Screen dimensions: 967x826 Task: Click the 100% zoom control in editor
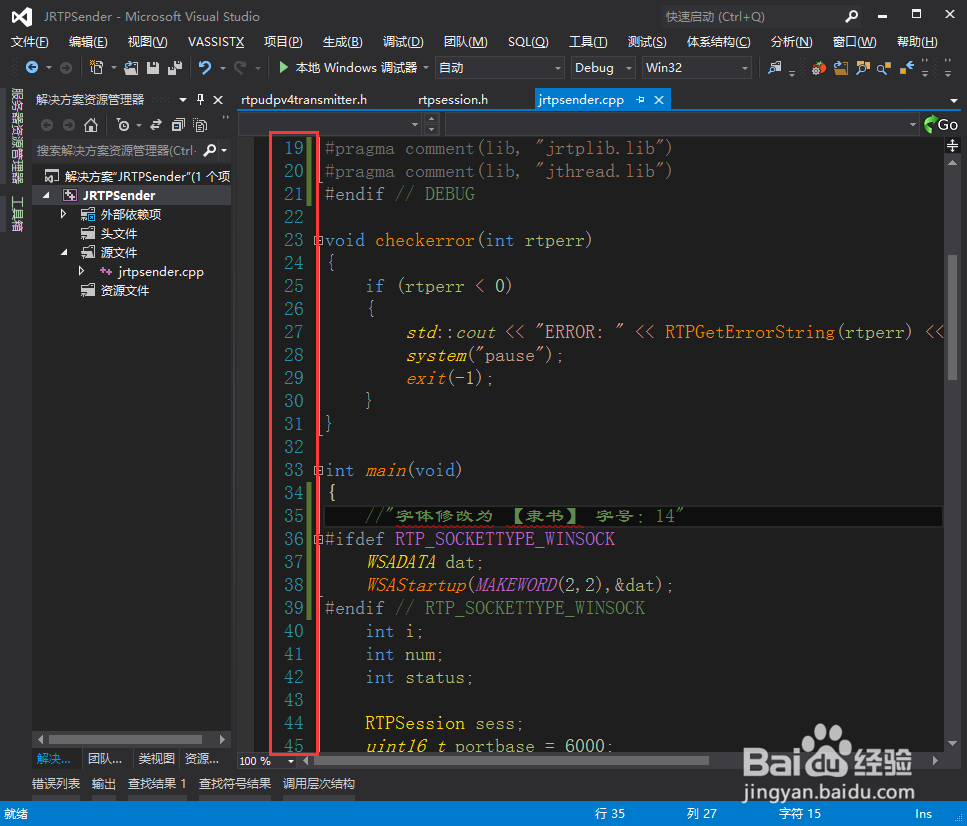256,760
